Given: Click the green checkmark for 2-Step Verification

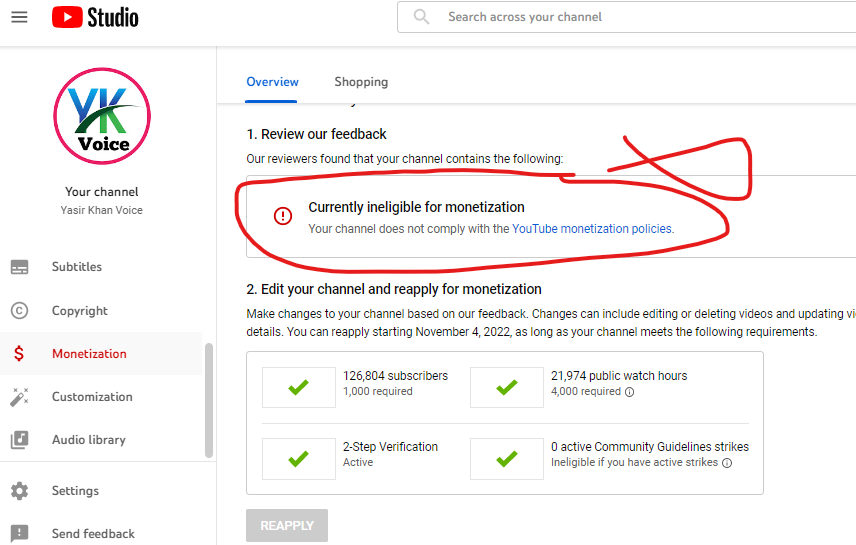Looking at the screenshot, I should (299, 459).
